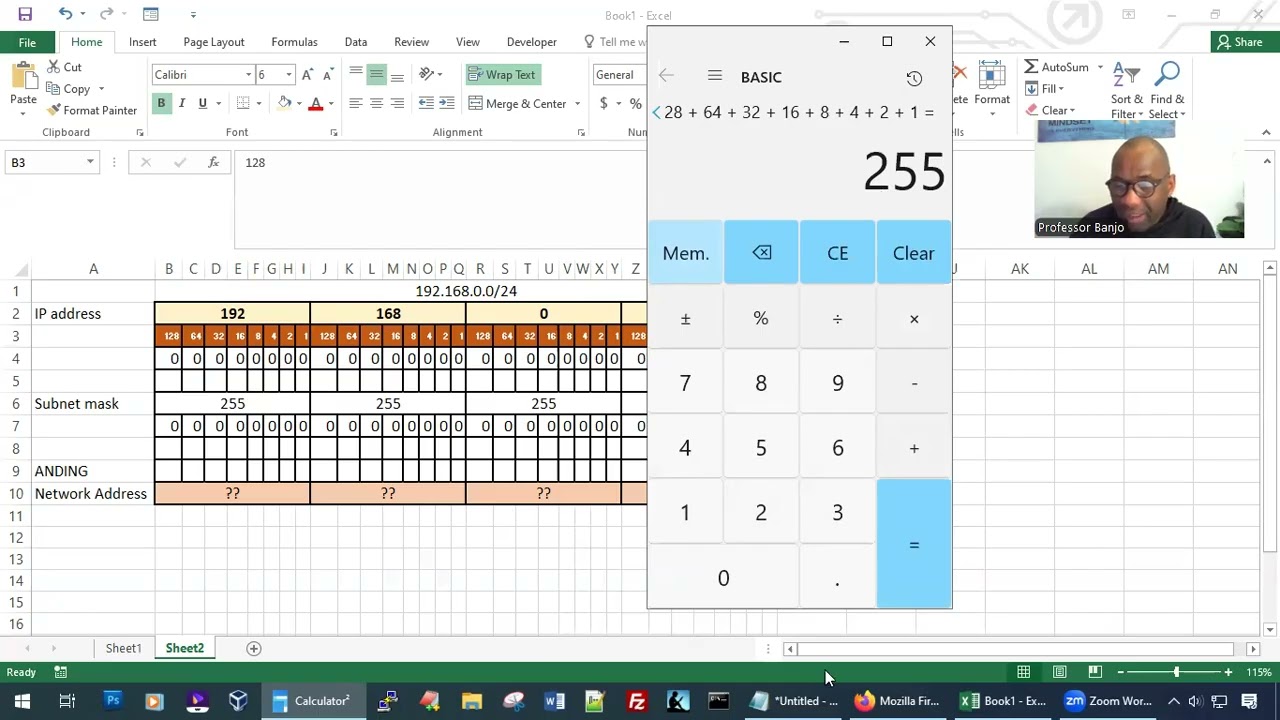The width and height of the screenshot is (1280, 720).
Task: Open the Insert ribbon tab
Action: click(x=142, y=42)
